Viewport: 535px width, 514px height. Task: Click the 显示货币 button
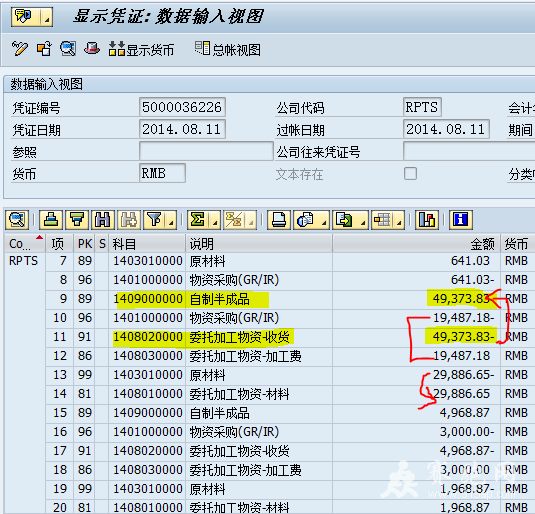click(x=141, y=49)
